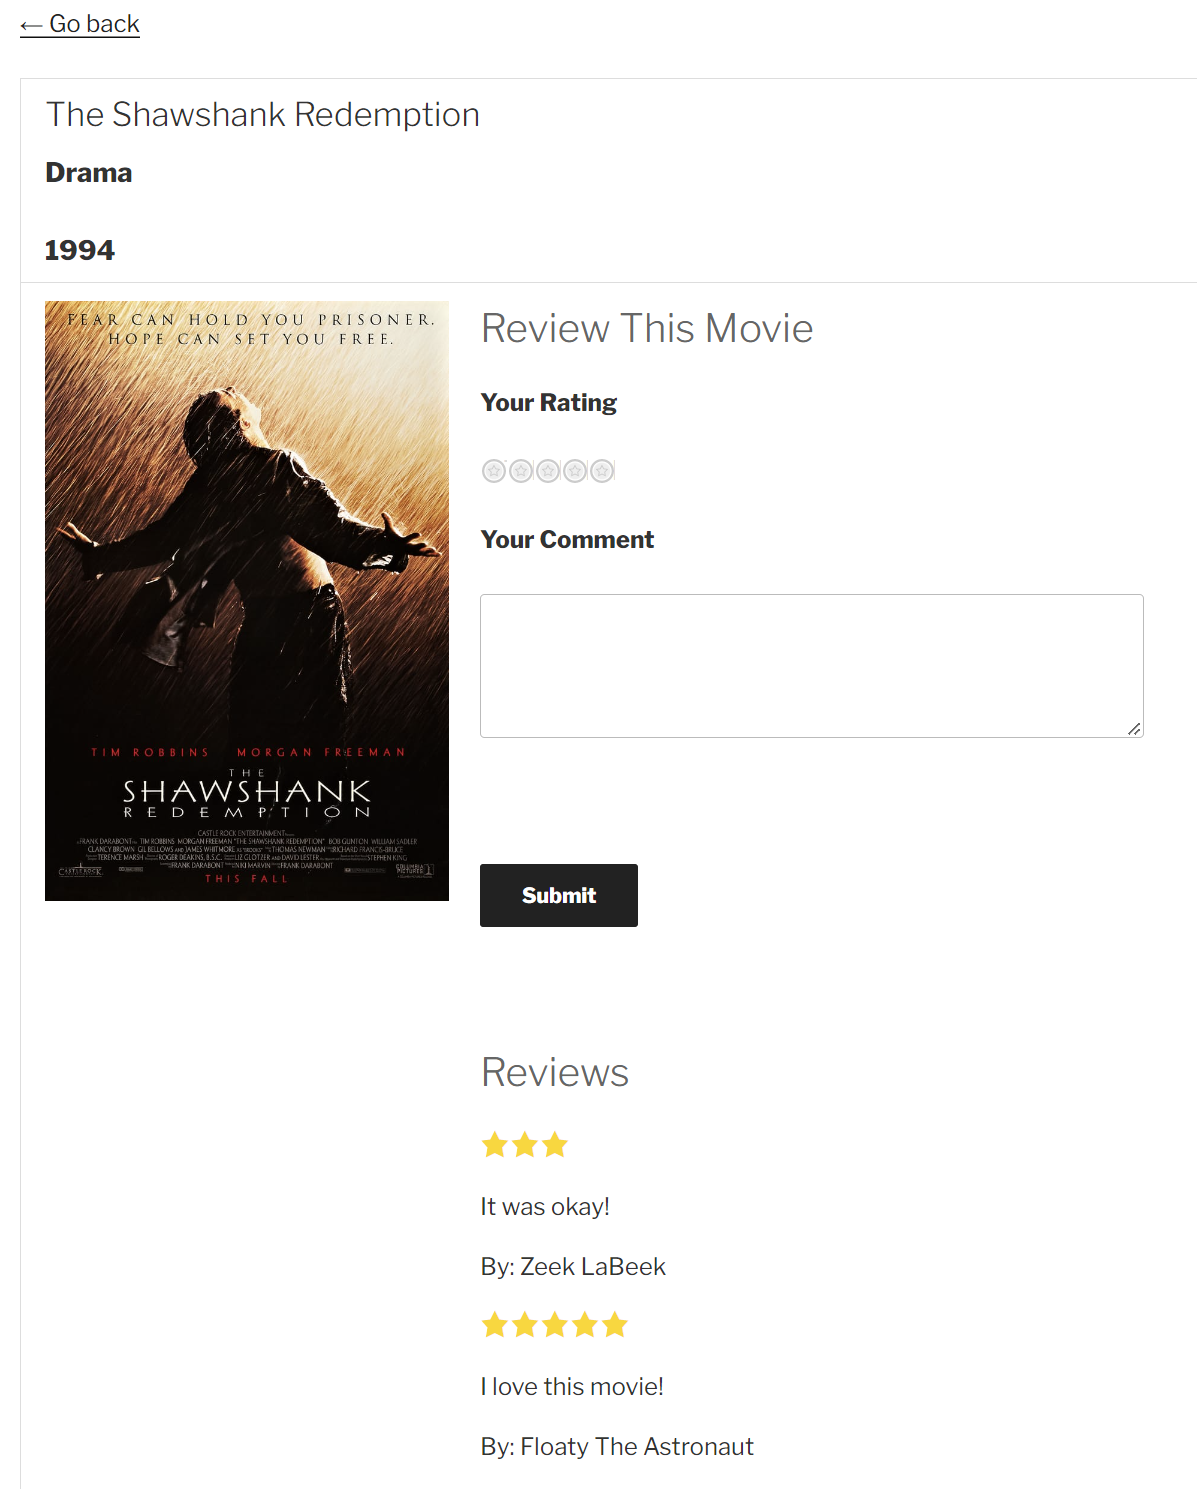Click the Go back link
The image size is (1197, 1489).
80,24
